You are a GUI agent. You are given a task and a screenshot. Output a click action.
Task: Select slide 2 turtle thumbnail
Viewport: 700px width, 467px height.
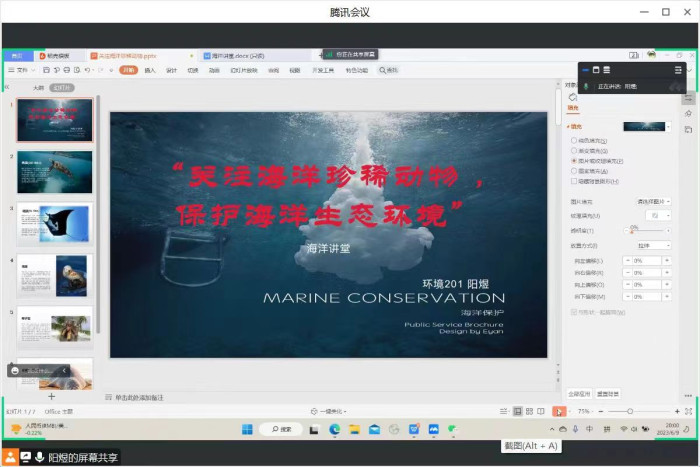[x=55, y=172]
